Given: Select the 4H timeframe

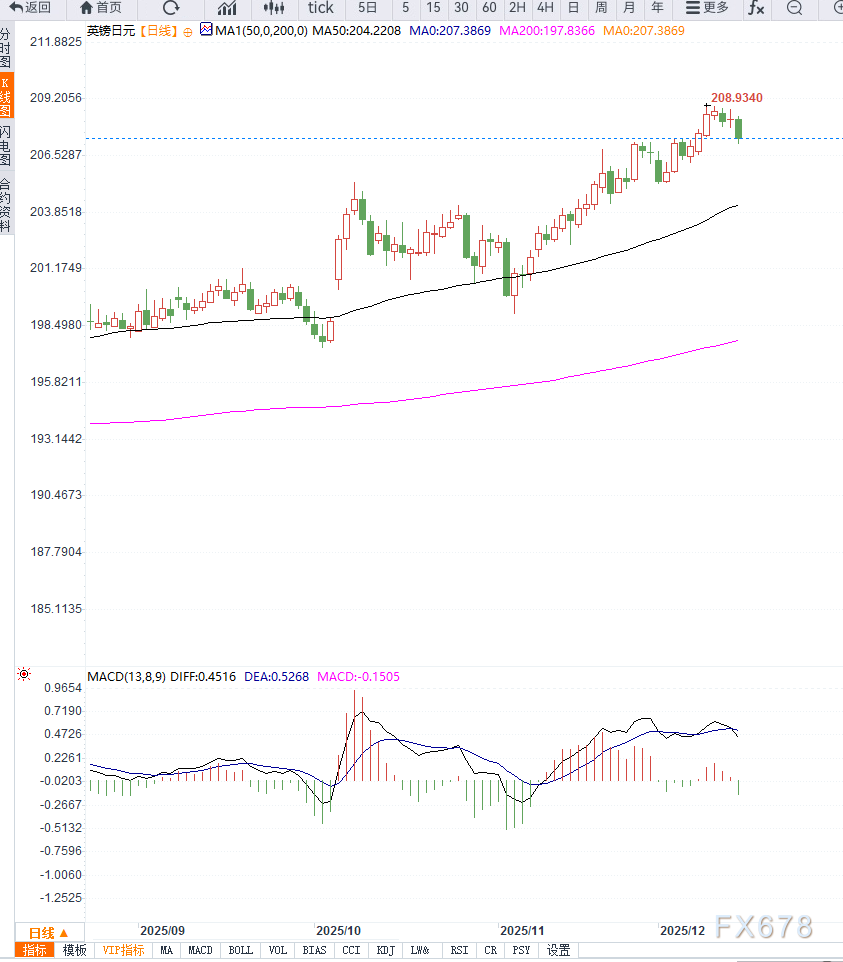Looking at the screenshot, I should click(x=545, y=8).
